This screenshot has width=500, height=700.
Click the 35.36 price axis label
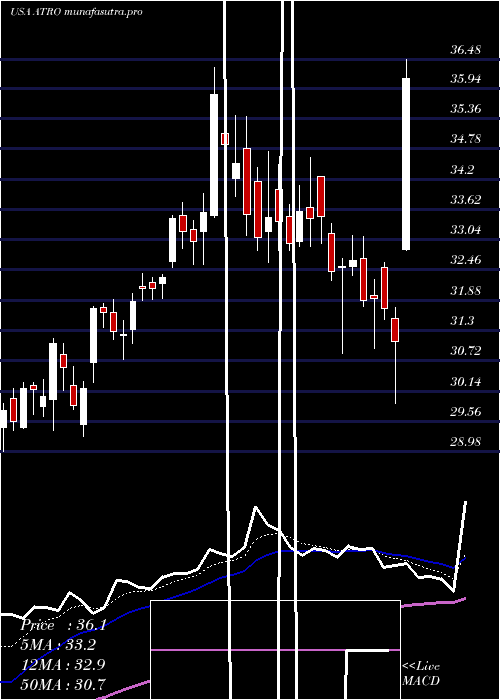coord(466,109)
